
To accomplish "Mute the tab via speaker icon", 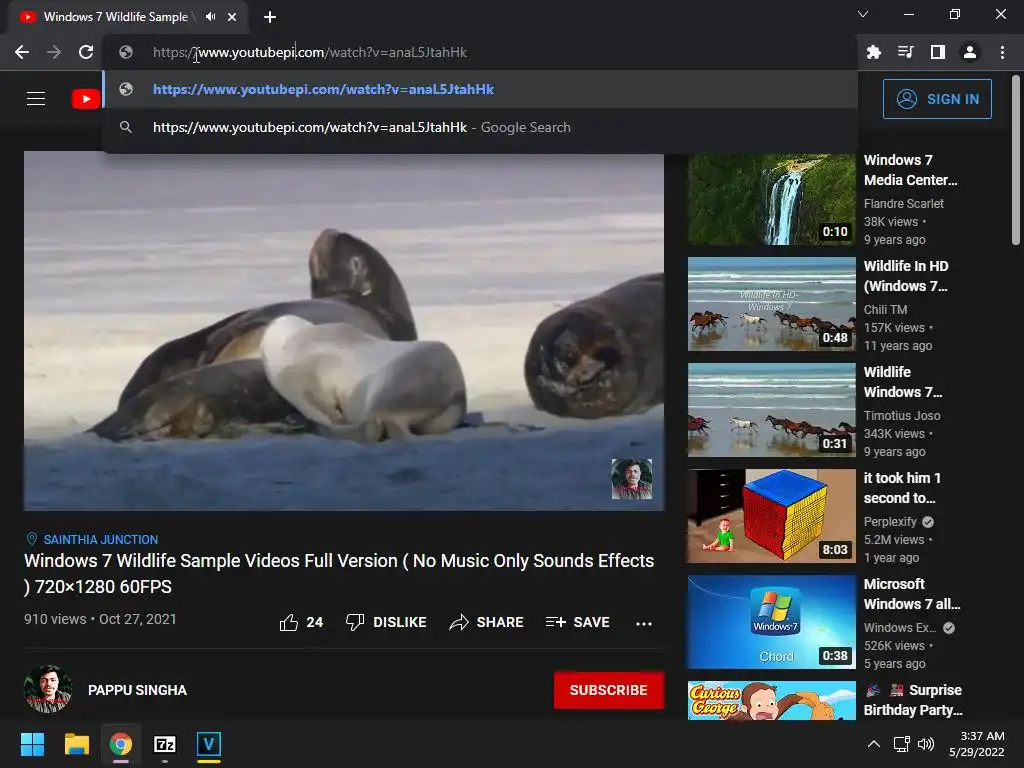I will point(210,17).
